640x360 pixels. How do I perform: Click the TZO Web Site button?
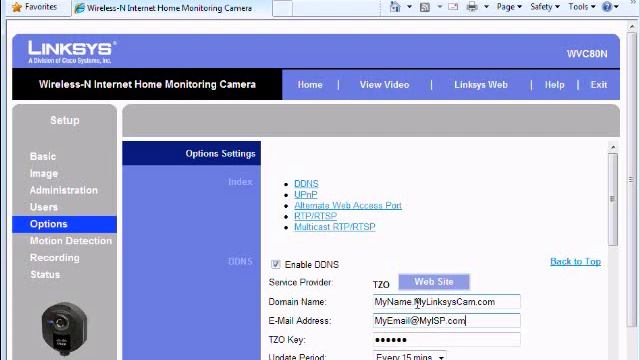(434, 282)
